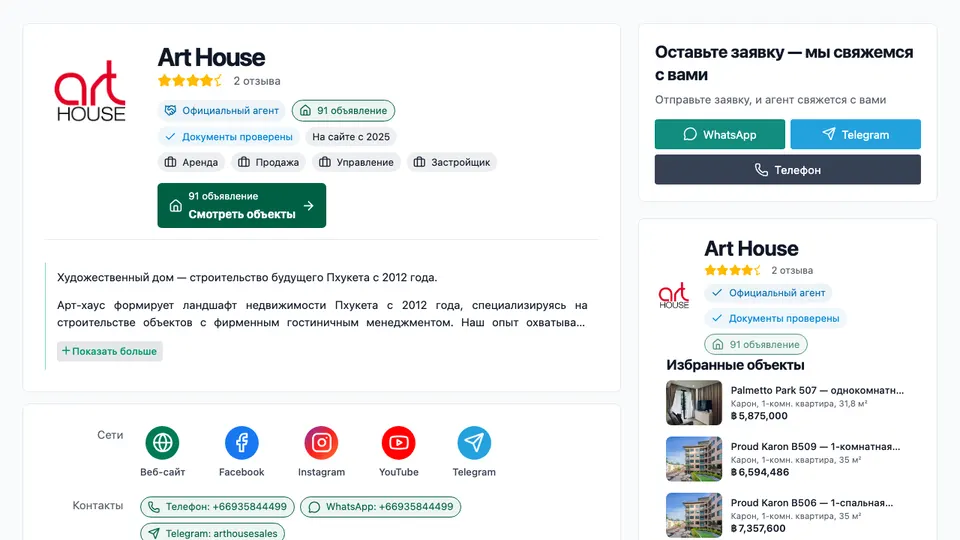Click the Избранные объекты heading
960x540 pixels.
click(735, 365)
